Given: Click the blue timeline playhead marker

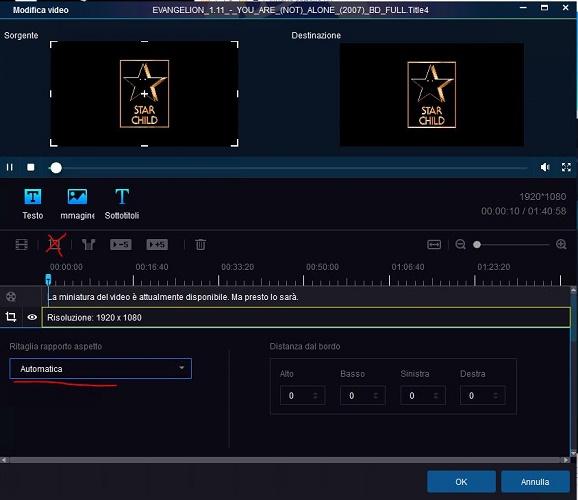Looking at the screenshot, I should (48, 279).
